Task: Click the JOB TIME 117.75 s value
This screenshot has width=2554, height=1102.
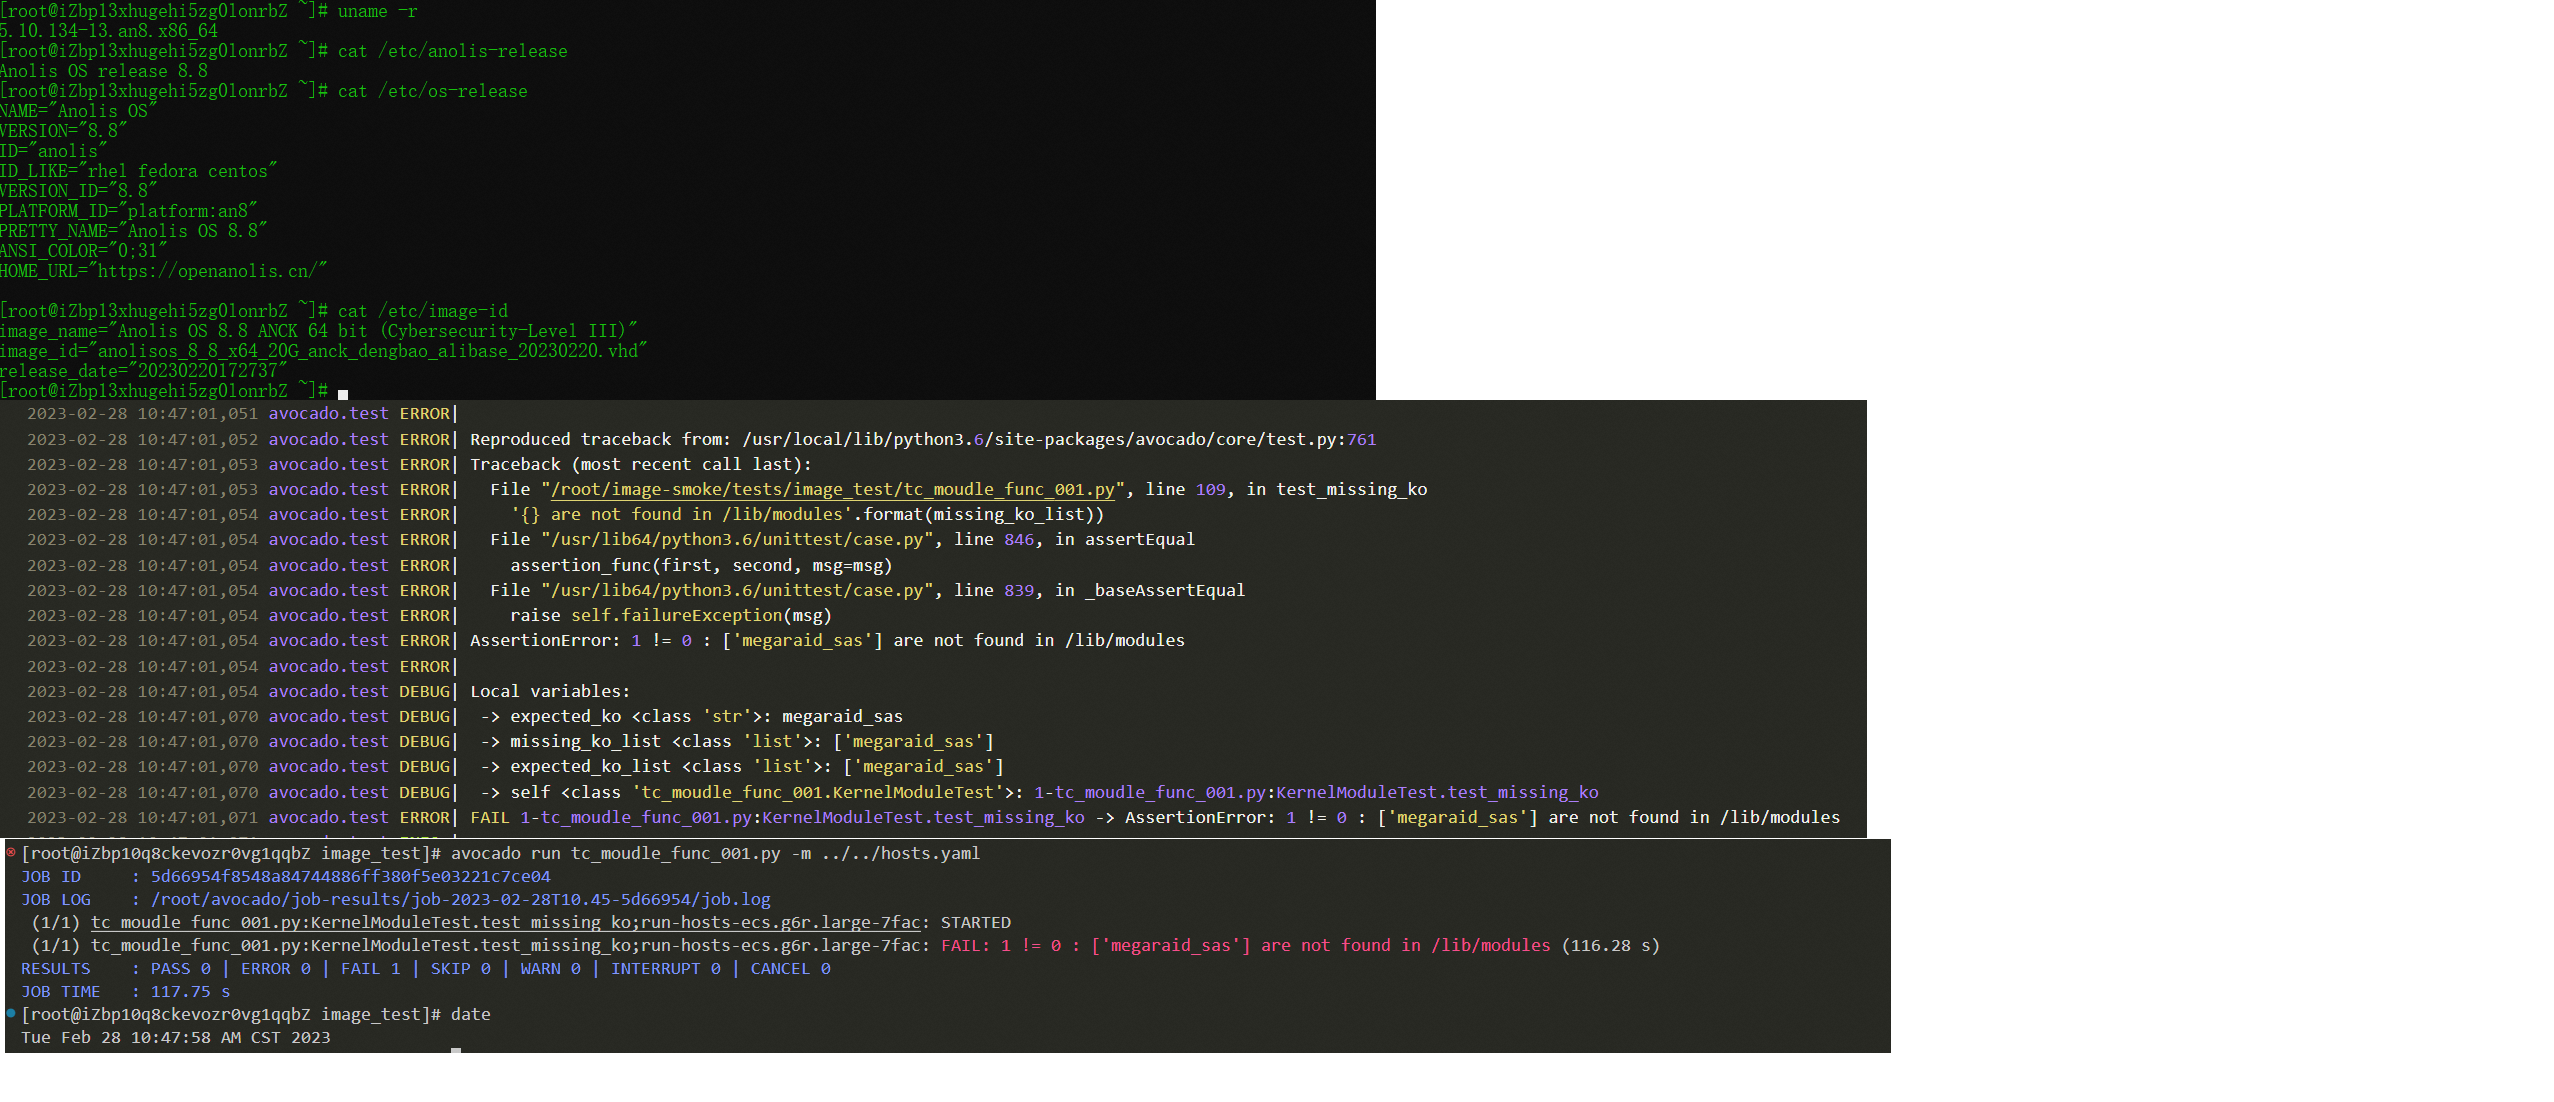Action: (190, 991)
